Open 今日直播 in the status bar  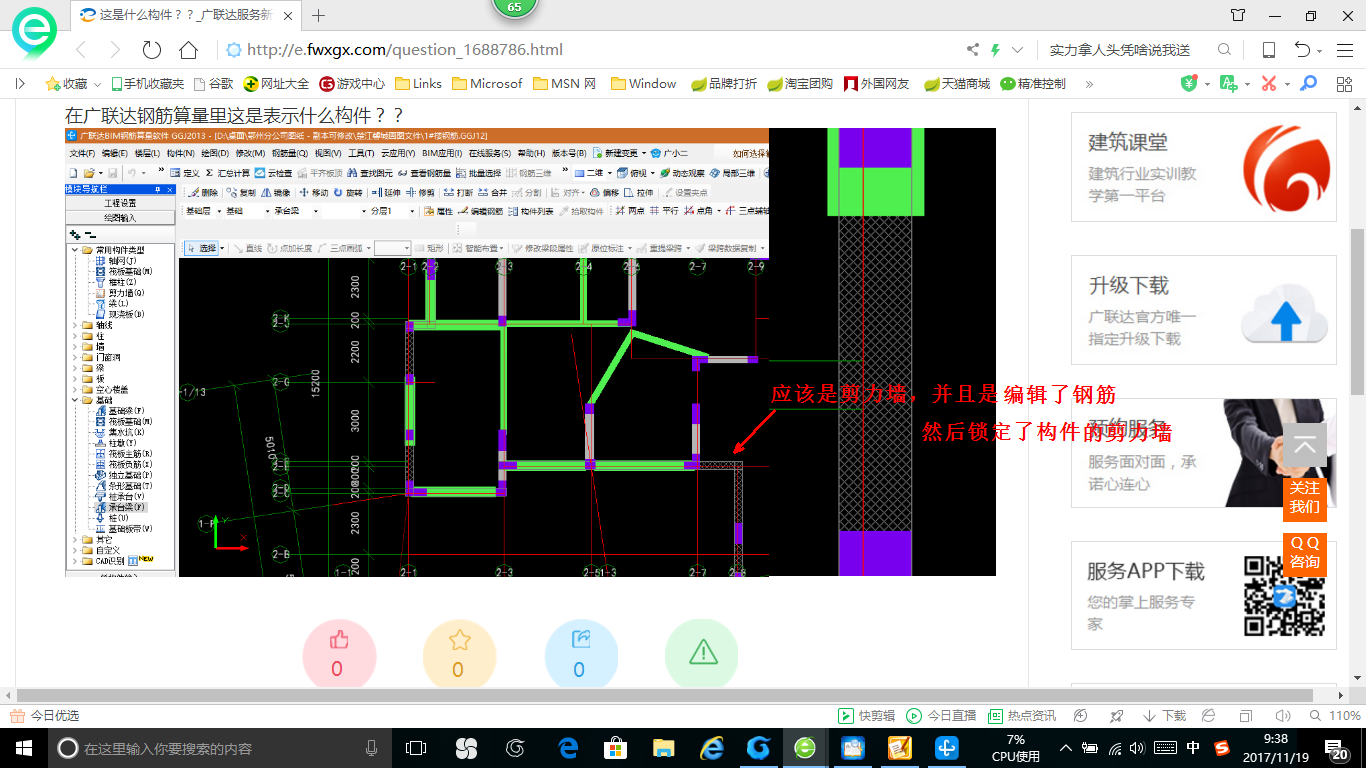(x=941, y=716)
